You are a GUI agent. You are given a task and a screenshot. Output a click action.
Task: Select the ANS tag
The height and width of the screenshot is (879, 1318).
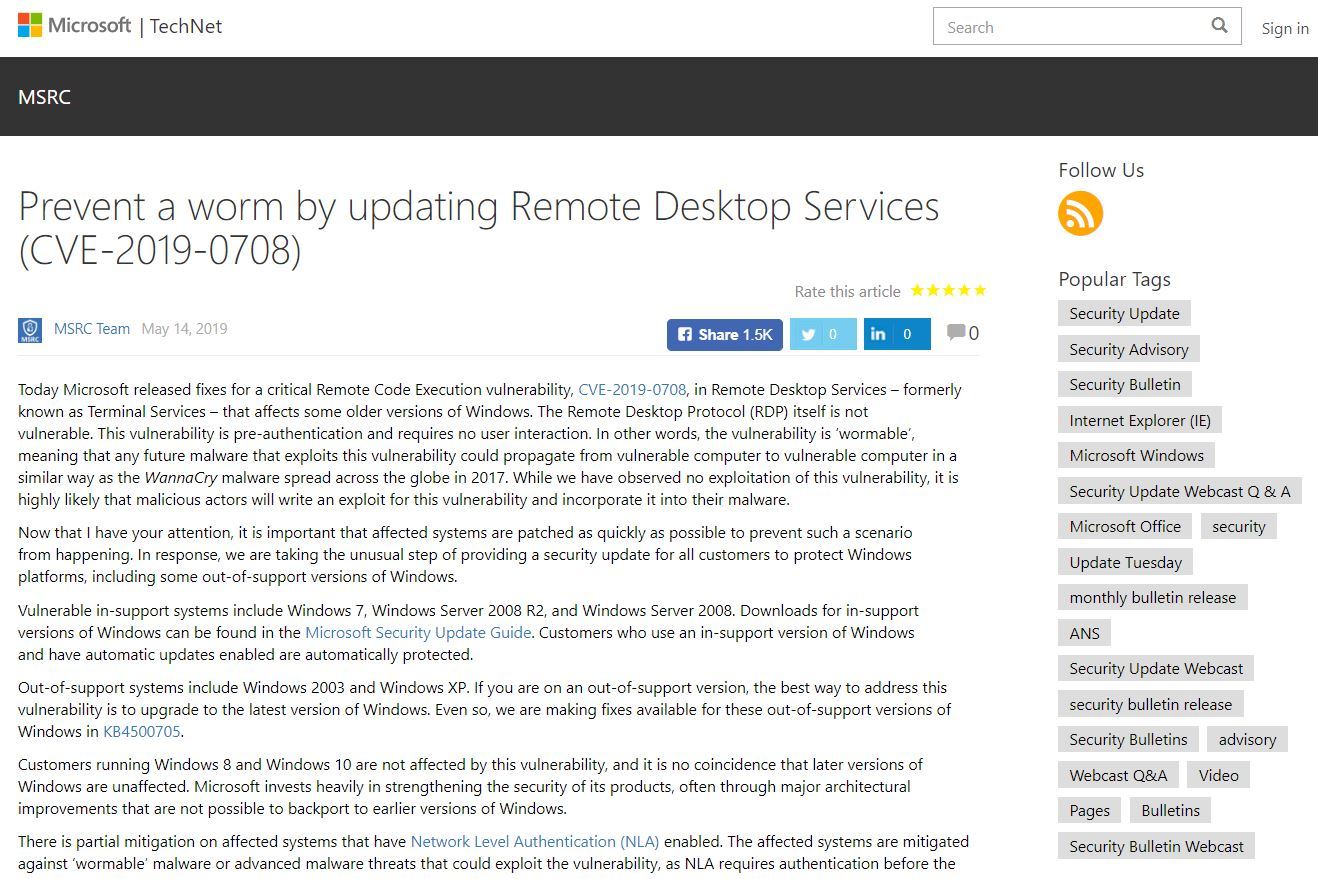click(1085, 633)
